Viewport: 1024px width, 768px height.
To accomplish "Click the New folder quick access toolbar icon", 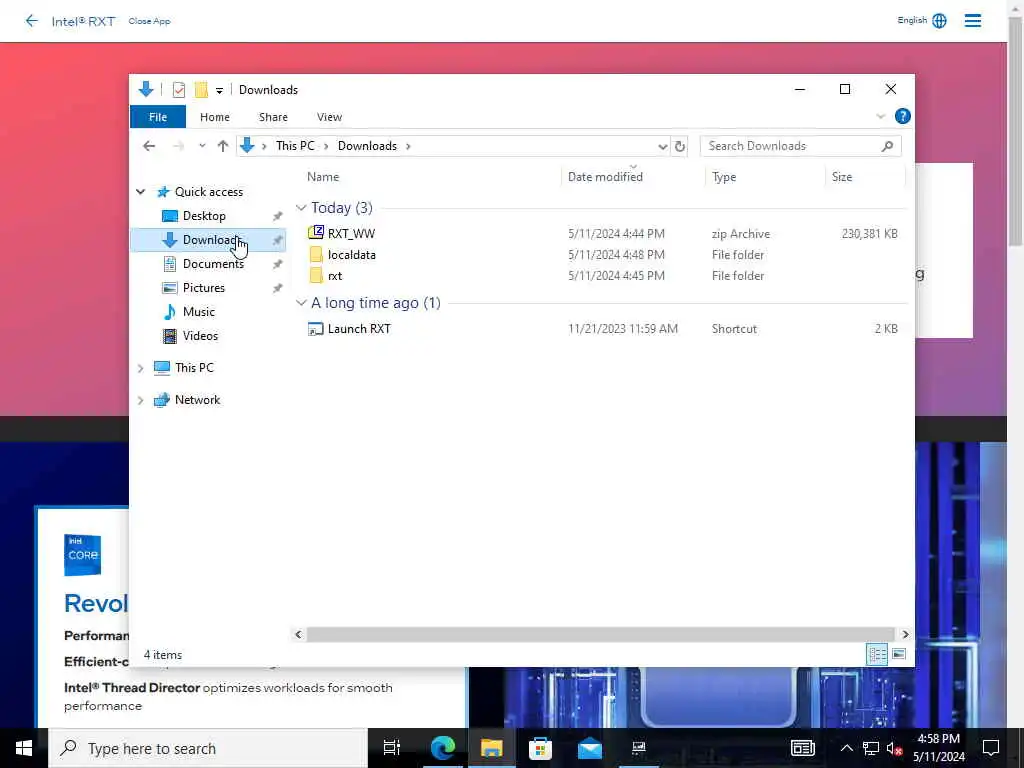I will (x=201, y=90).
